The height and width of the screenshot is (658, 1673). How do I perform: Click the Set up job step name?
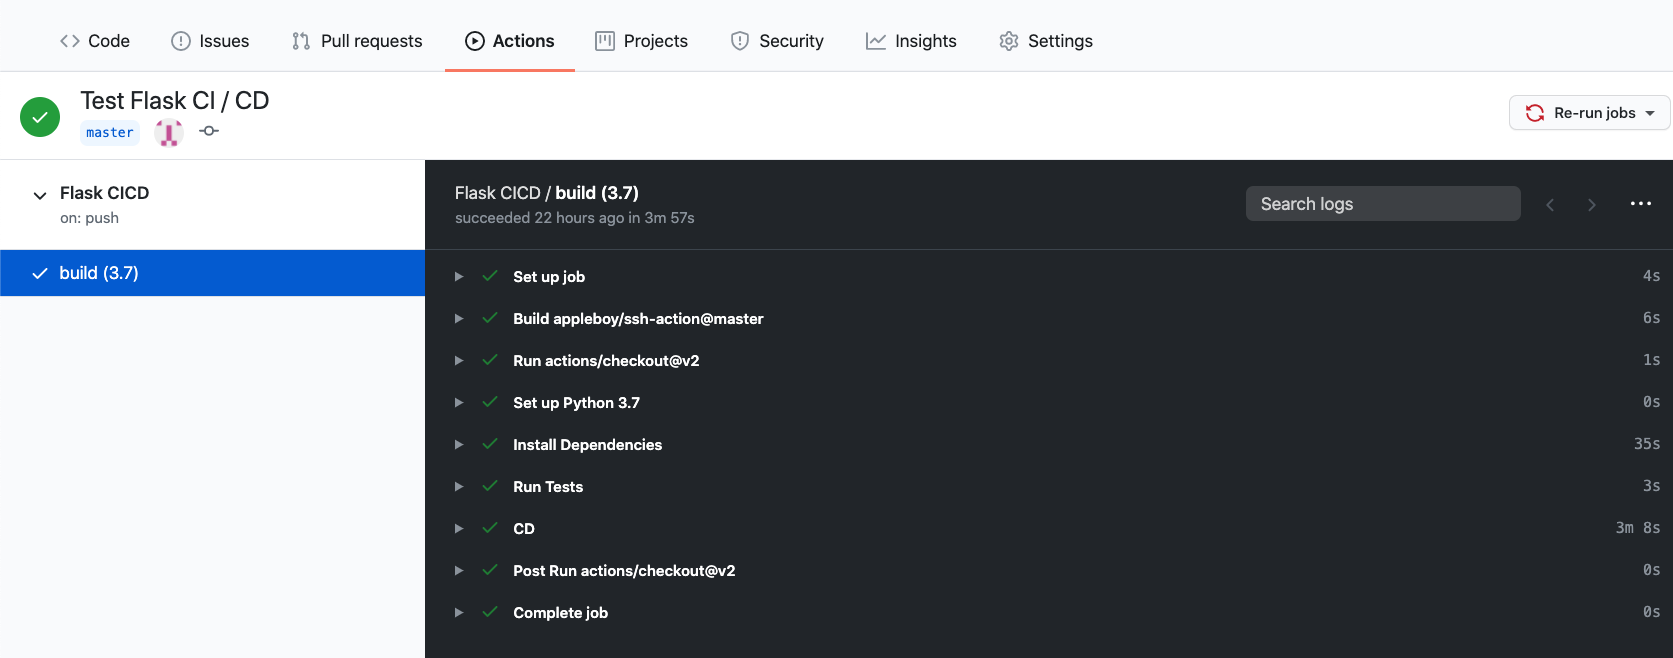[549, 277]
